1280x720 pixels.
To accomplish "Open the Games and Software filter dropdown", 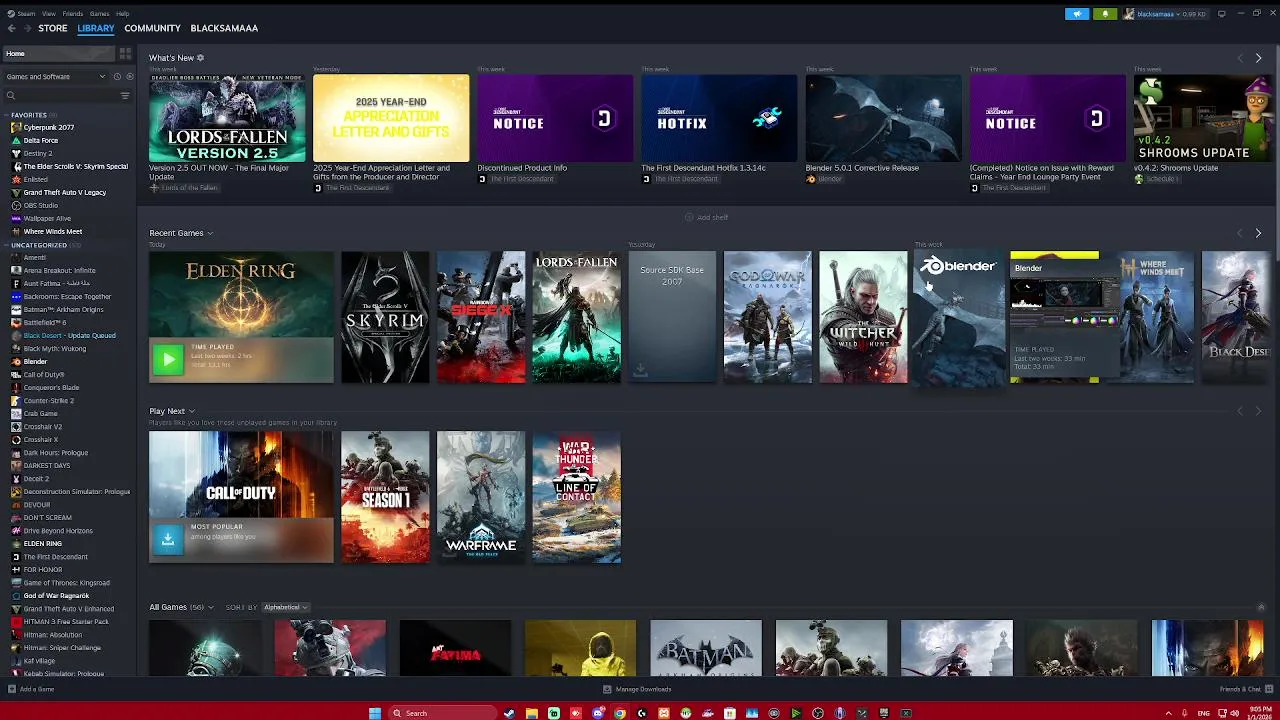I will [x=58, y=76].
